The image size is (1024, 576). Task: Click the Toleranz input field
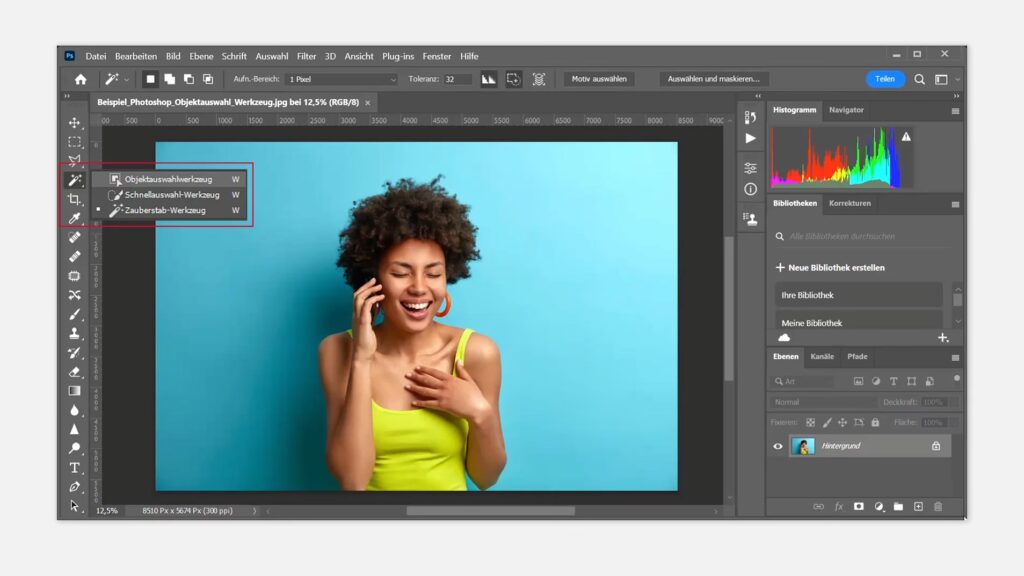point(457,79)
